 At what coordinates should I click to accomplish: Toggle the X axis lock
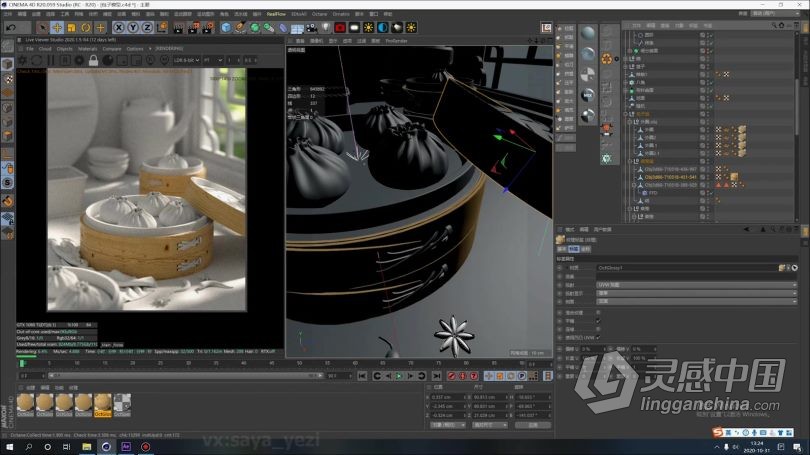pyautogui.click(x=119, y=27)
